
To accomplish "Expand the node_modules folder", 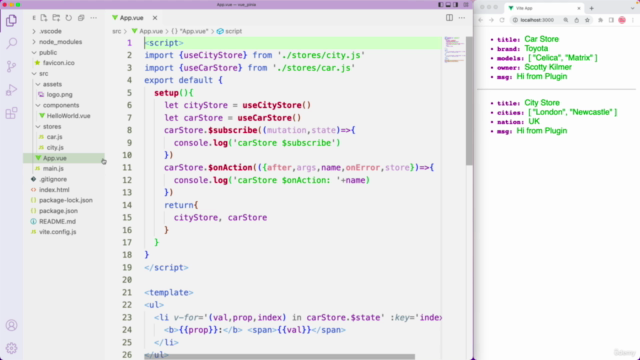I will pyautogui.click(x=60, y=42).
